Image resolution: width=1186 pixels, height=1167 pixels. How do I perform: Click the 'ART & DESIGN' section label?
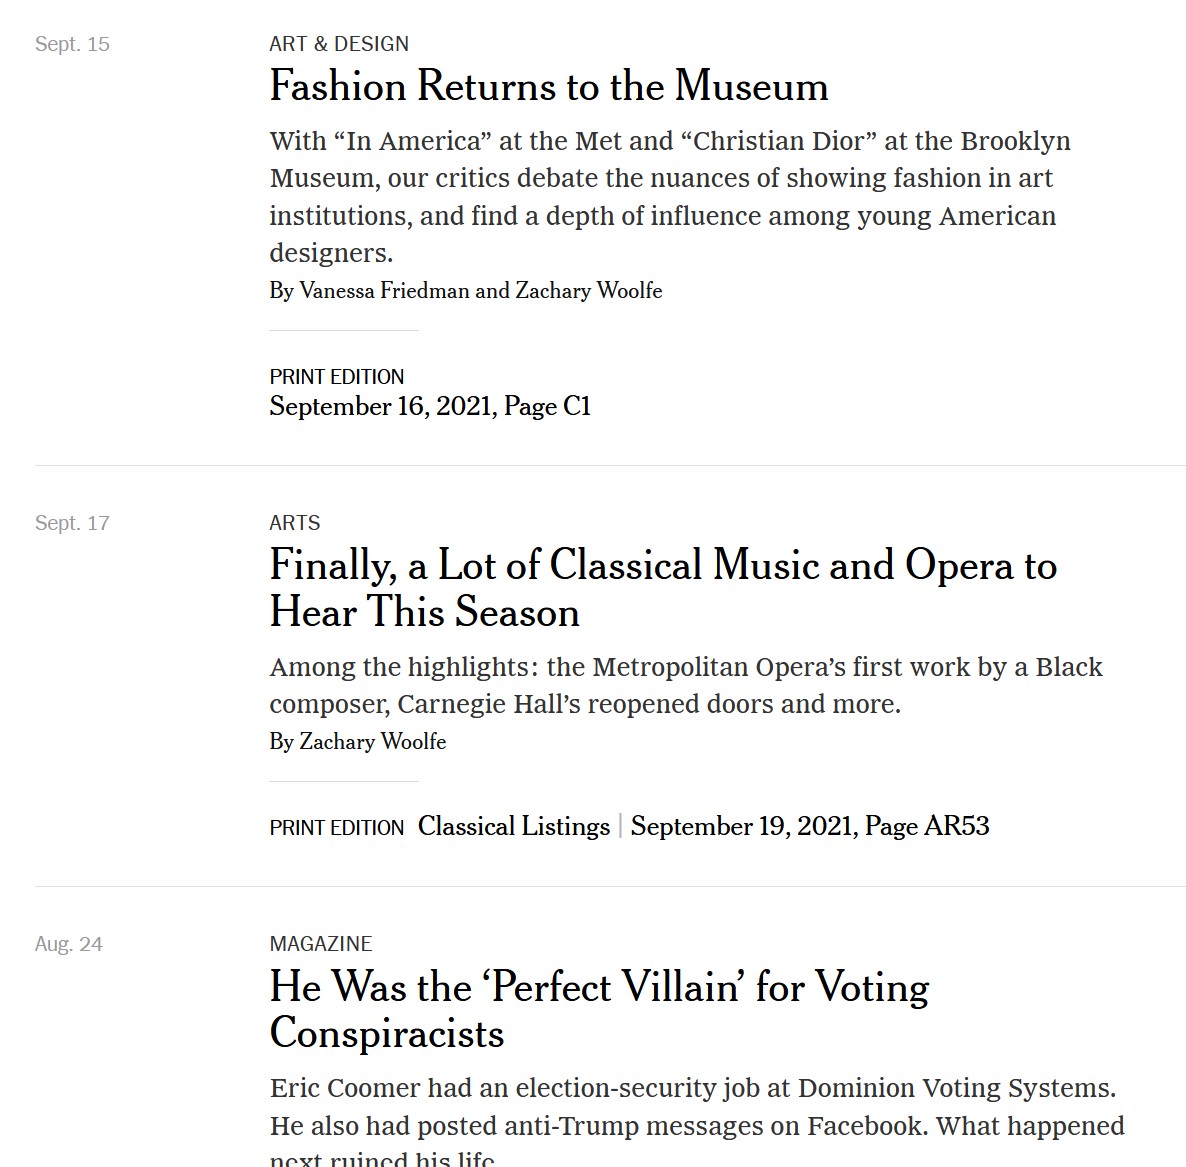339,44
